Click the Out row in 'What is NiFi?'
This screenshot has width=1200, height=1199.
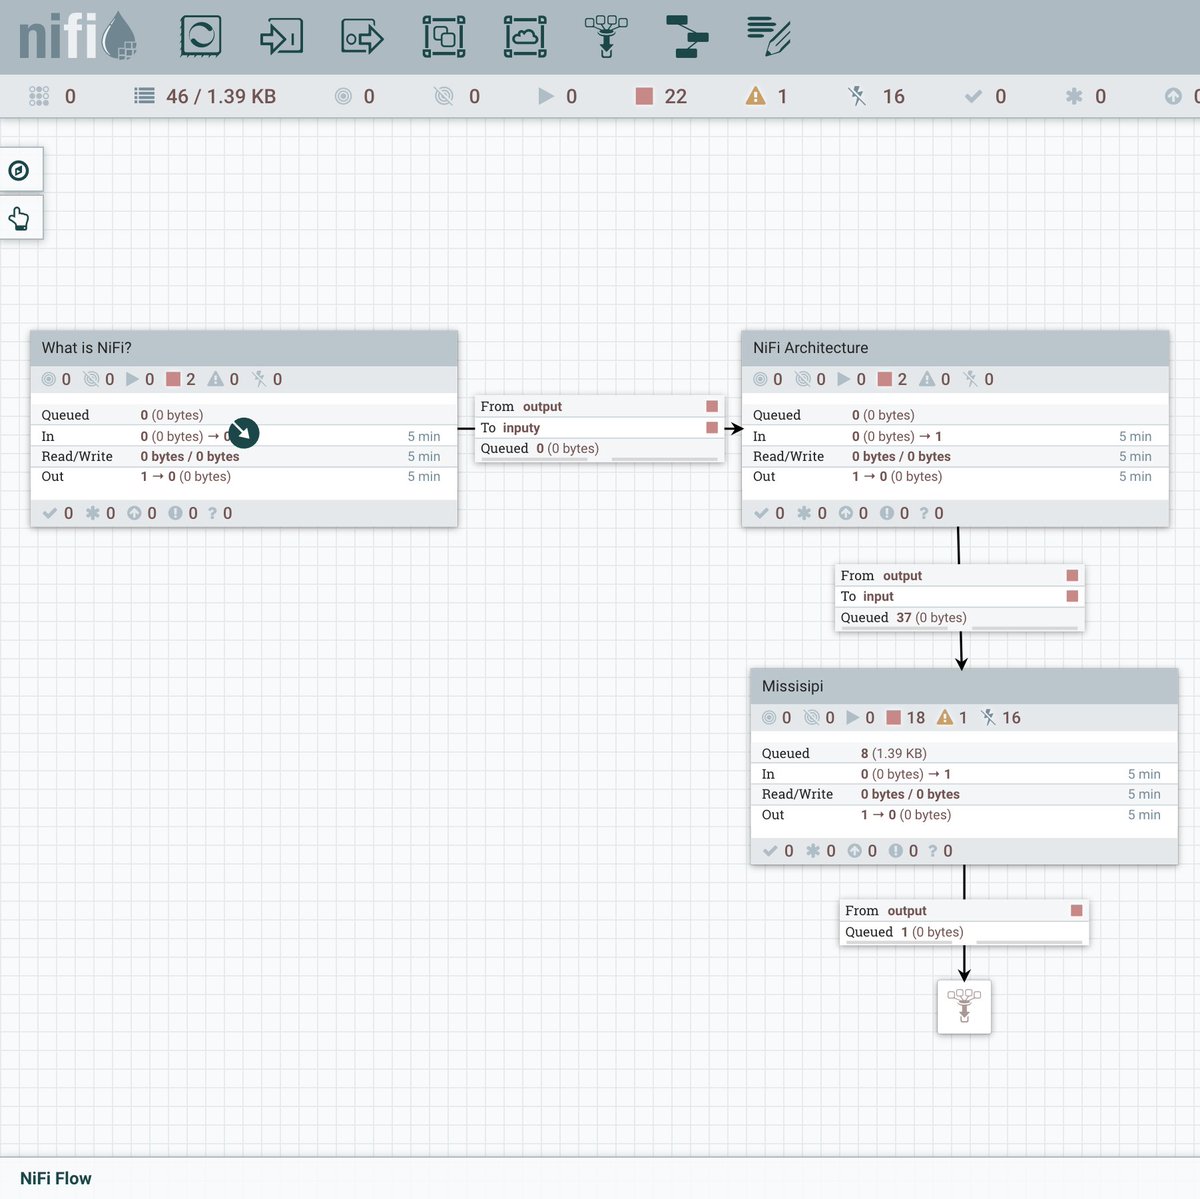click(x=244, y=476)
